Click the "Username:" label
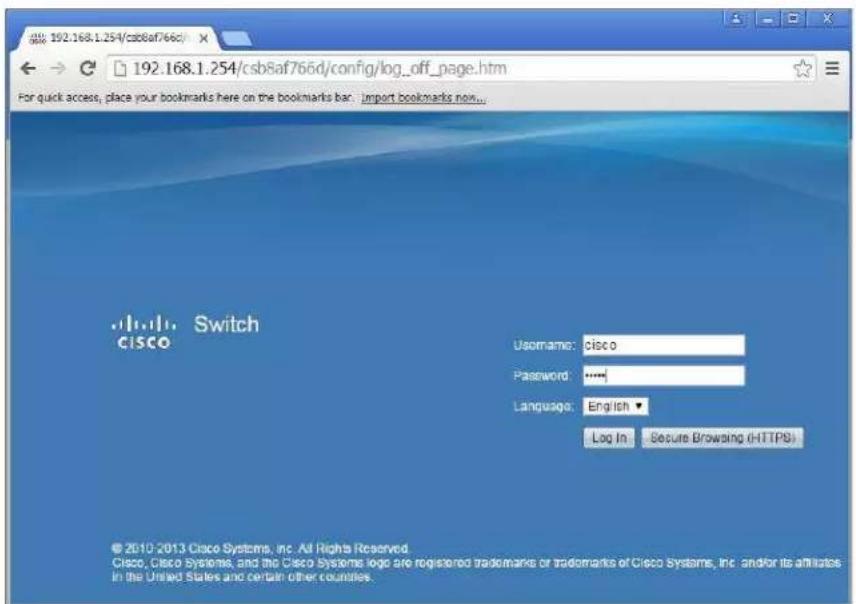Image resolution: width=856 pixels, height=604 pixels. (x=544, y=345)
